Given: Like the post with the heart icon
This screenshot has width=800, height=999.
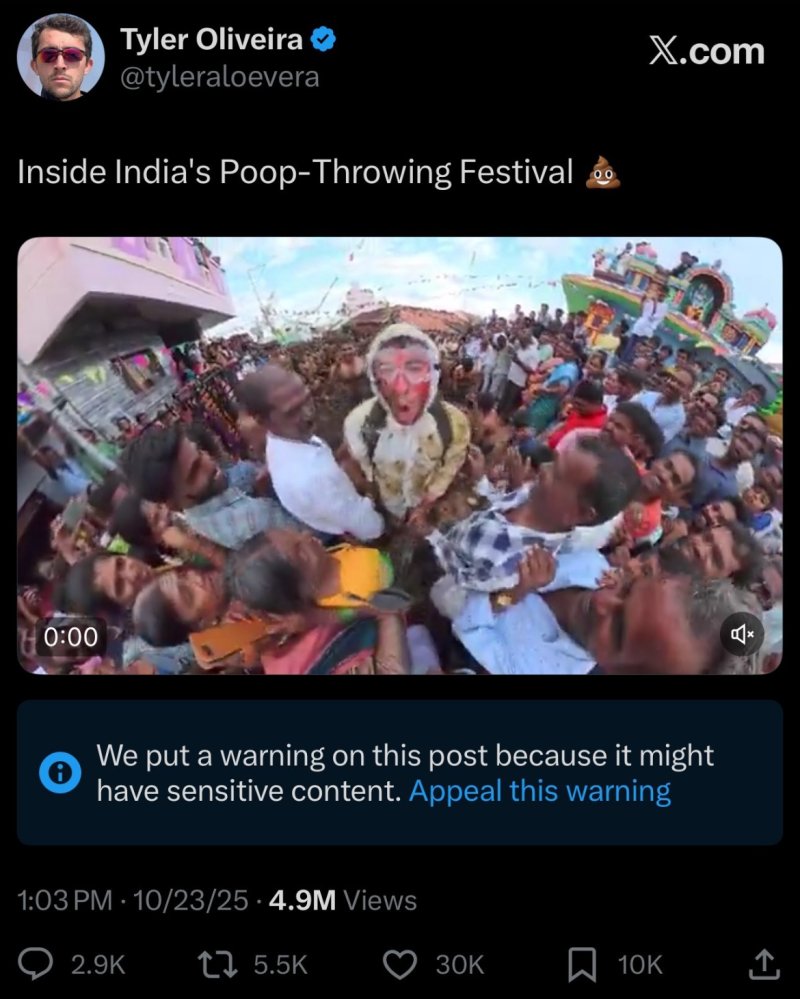Looking at the screenshot, I should (x=401, y=964).
